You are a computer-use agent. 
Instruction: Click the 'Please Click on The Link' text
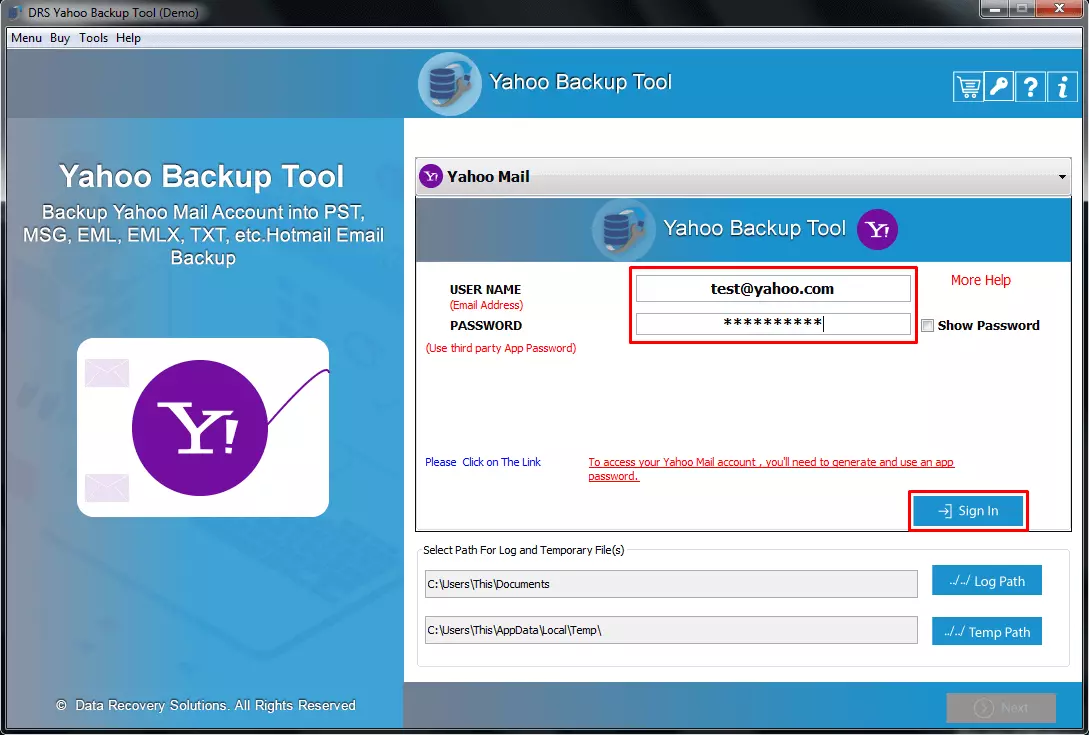pyautogui.click(x=483, y=462)
